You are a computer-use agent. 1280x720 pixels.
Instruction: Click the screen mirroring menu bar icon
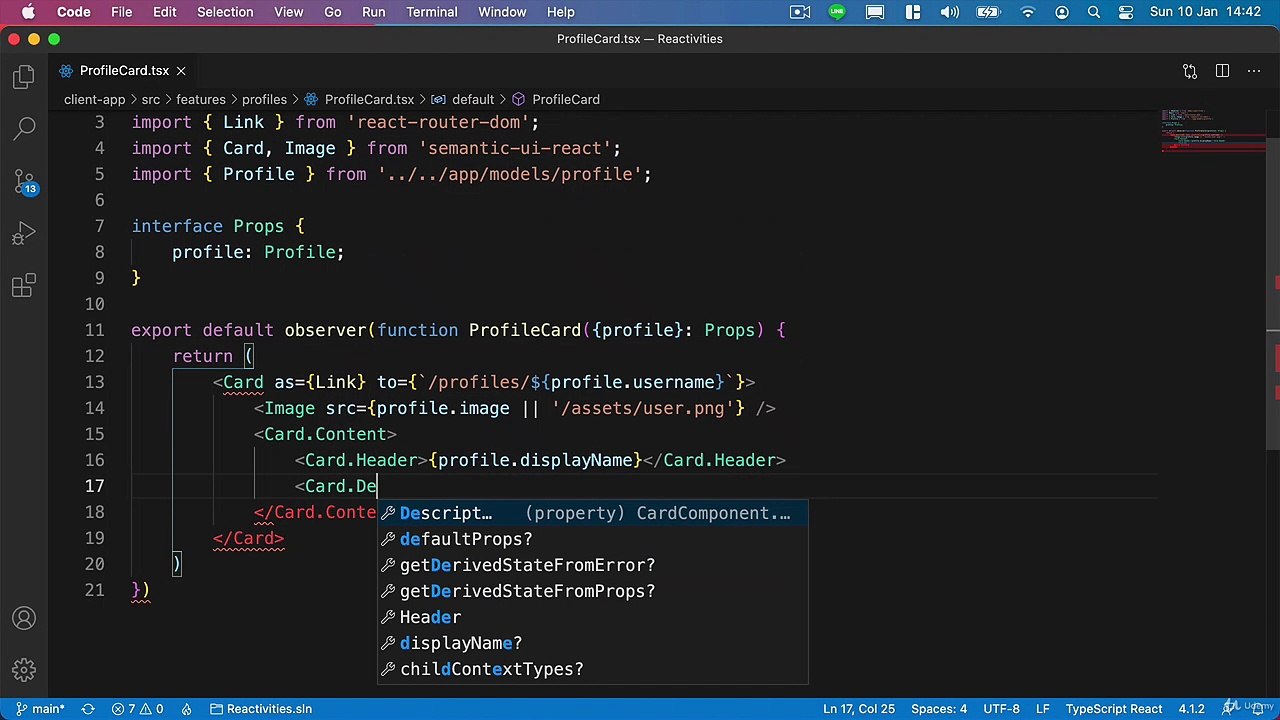(x=875, y=12)
